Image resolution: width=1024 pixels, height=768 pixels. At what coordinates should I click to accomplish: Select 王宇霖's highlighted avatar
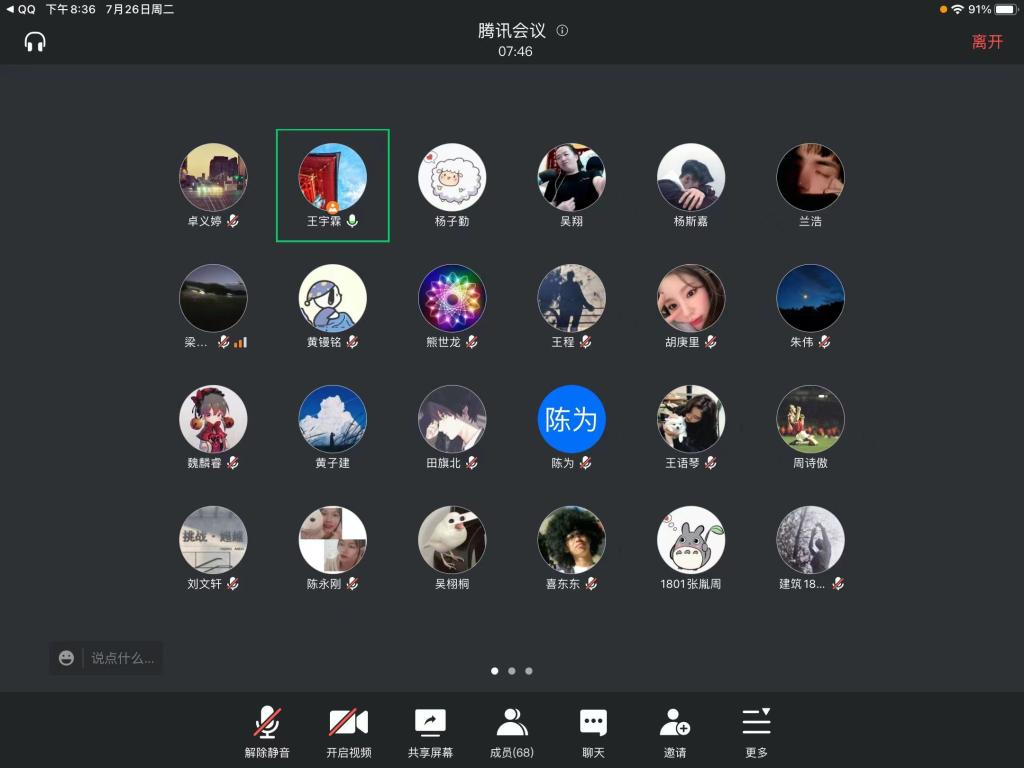pyautogui.click(x=332, y=177)
